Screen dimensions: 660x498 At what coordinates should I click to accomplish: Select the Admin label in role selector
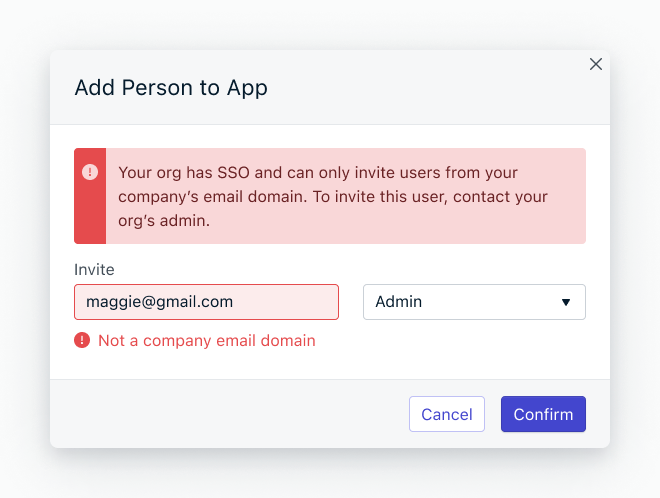pyautogui.click(x=399, y=302)
